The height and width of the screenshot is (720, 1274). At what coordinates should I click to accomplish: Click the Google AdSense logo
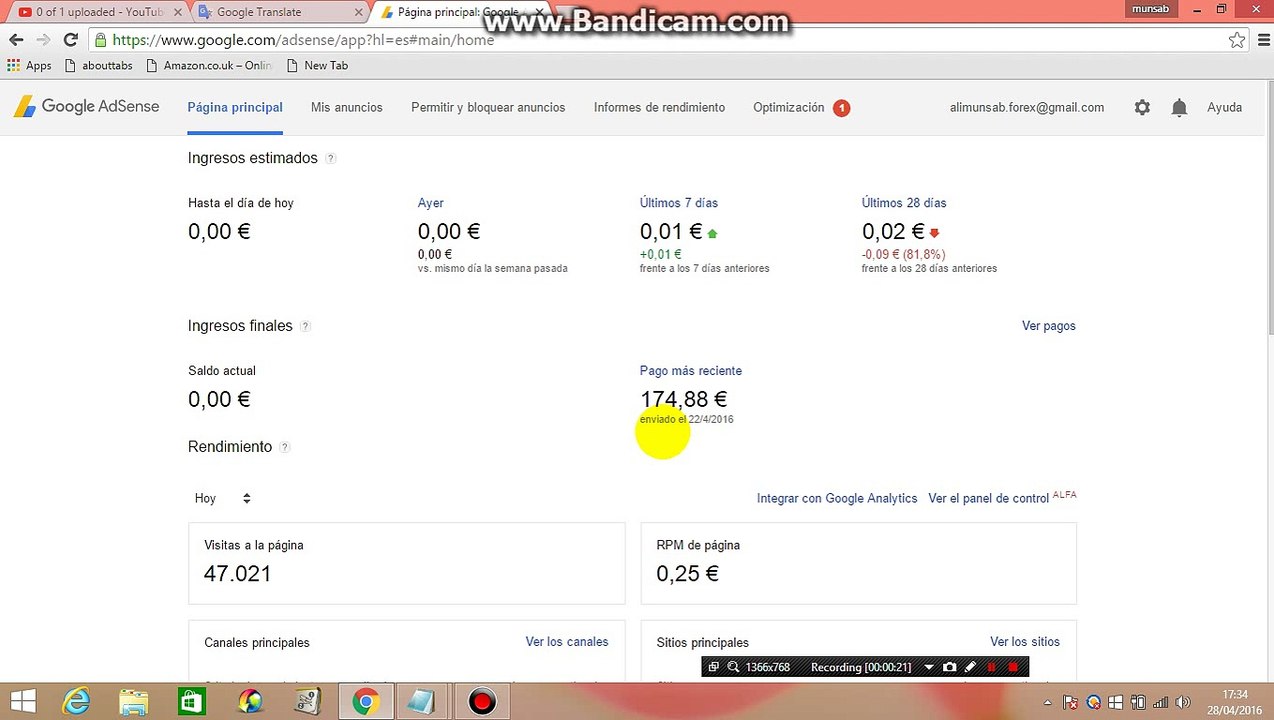(x=86, y=107)
